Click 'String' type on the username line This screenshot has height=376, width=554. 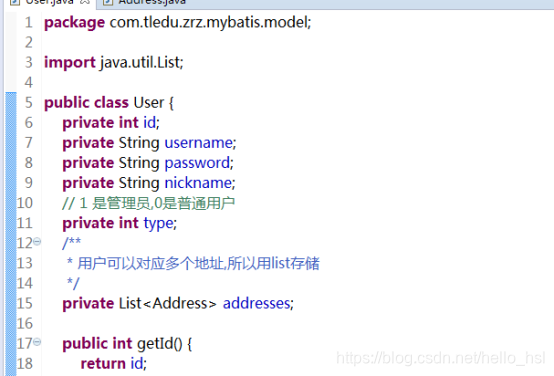coord(139,143)
